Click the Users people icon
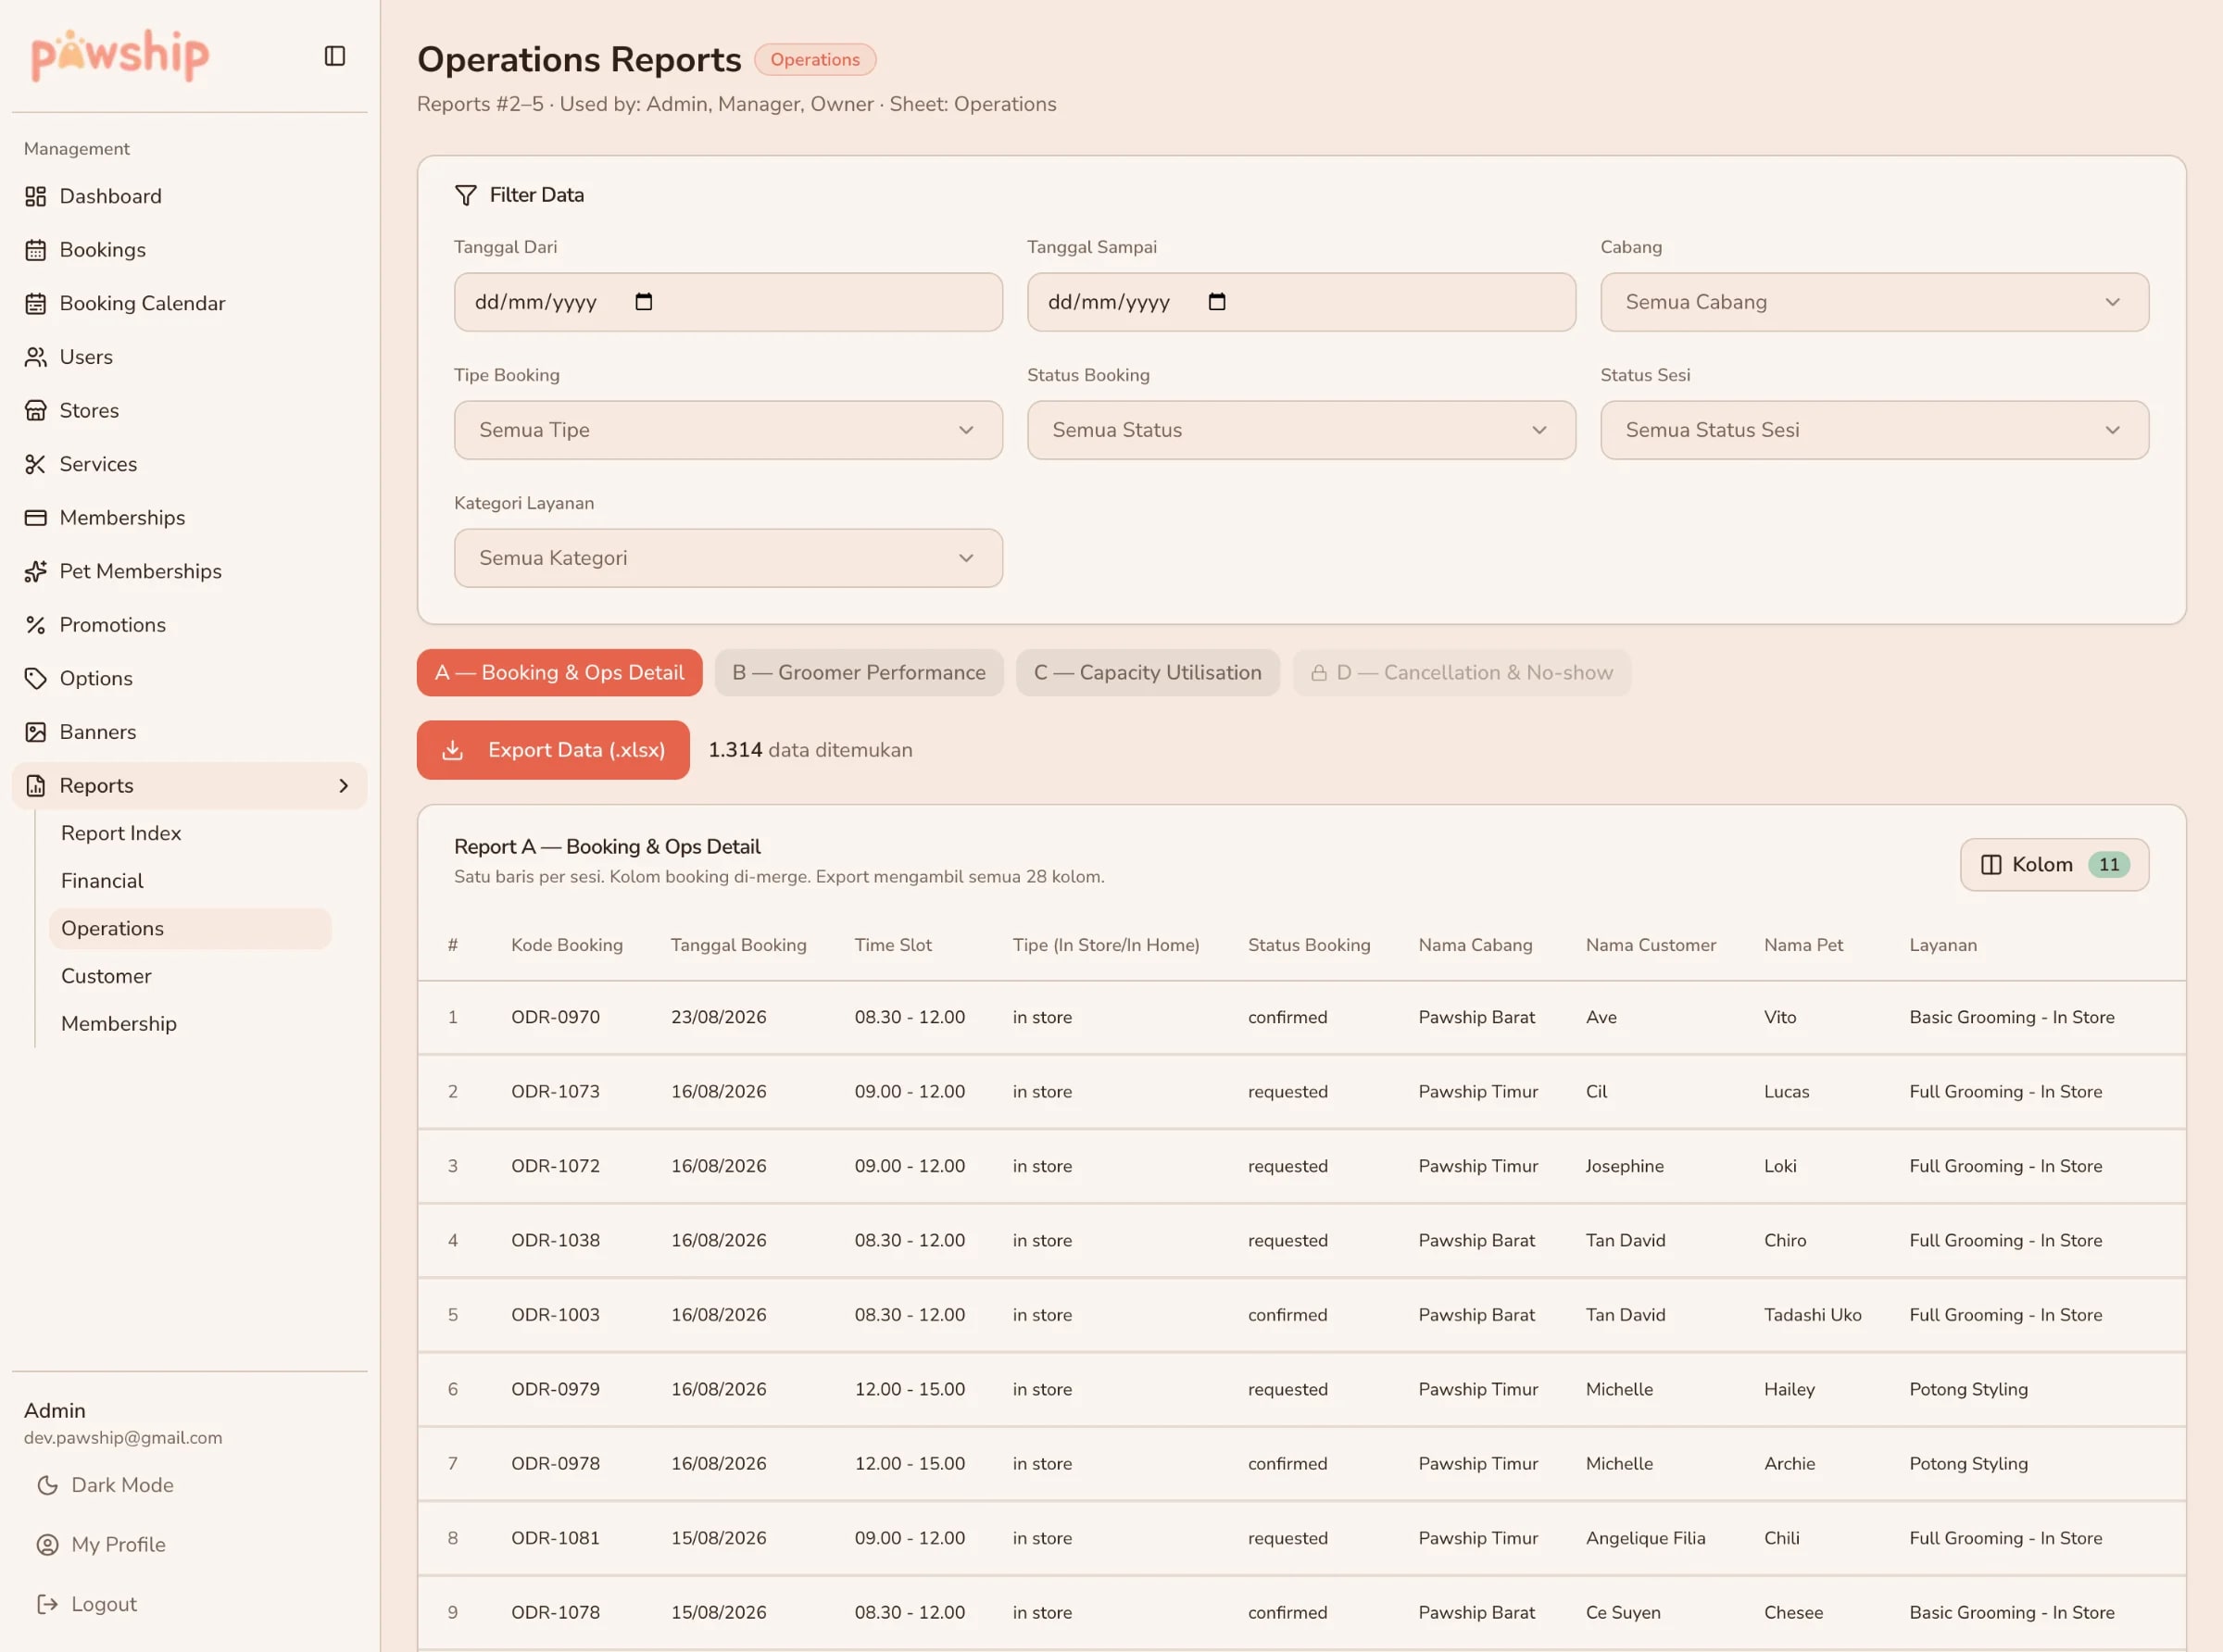 point(36,357)
